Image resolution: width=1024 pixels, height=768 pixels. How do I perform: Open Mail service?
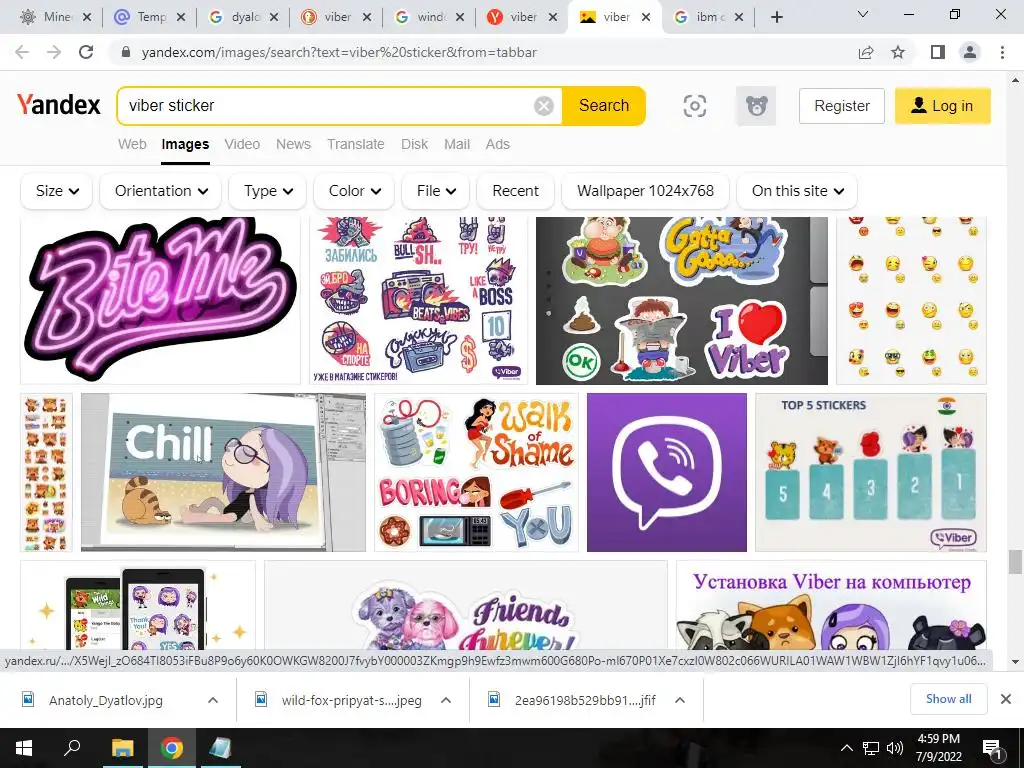click(456, 144)
